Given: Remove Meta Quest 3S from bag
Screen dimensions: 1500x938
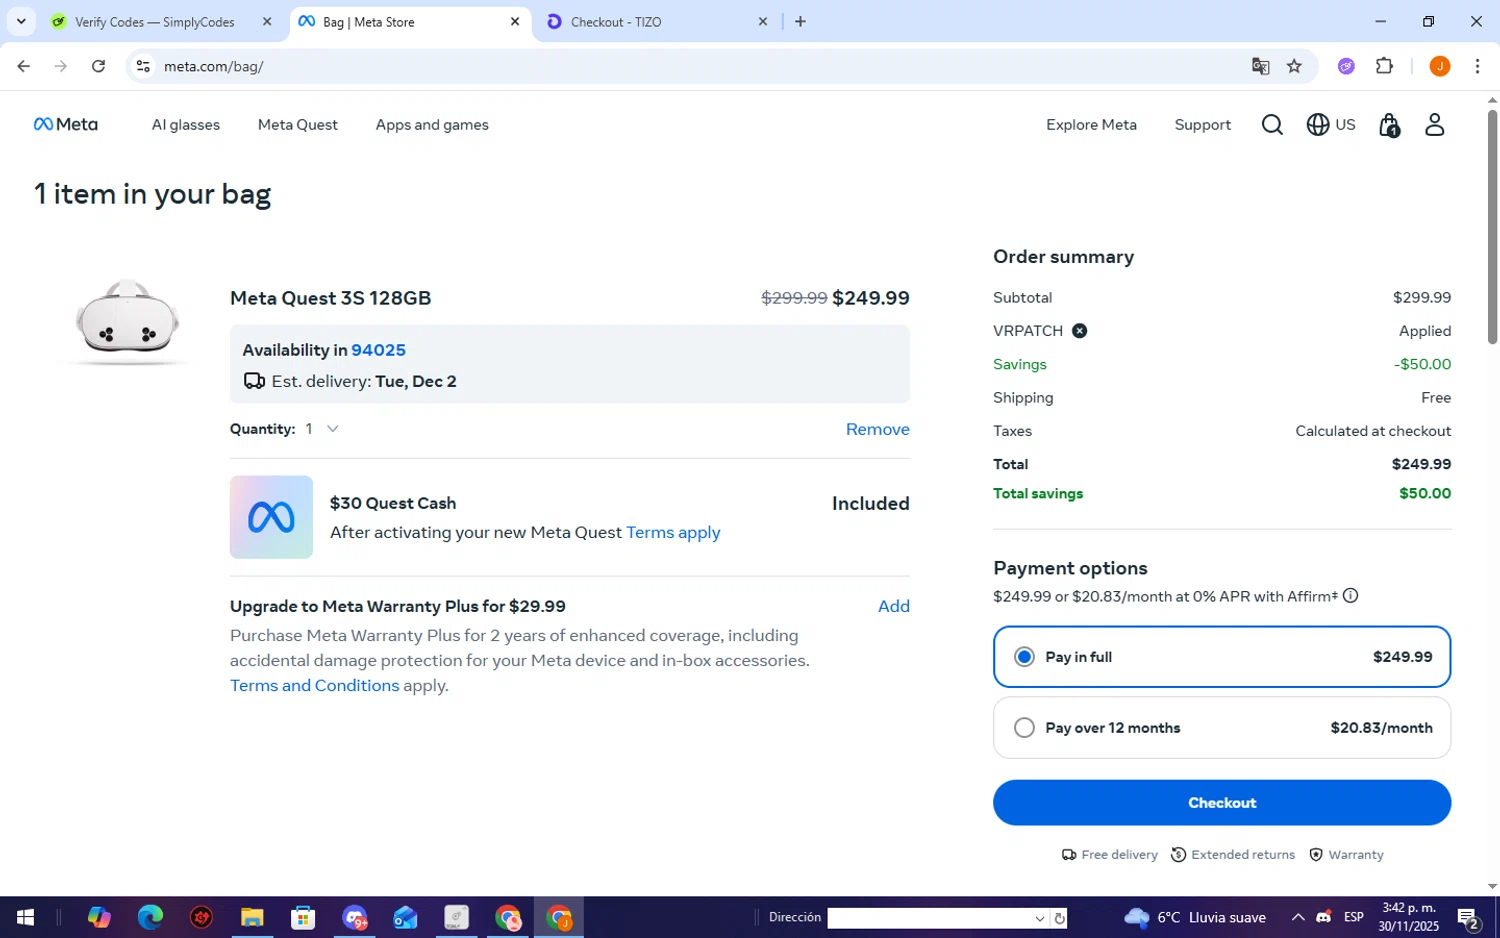Looking at the screenshot, I should pos(877,429).
